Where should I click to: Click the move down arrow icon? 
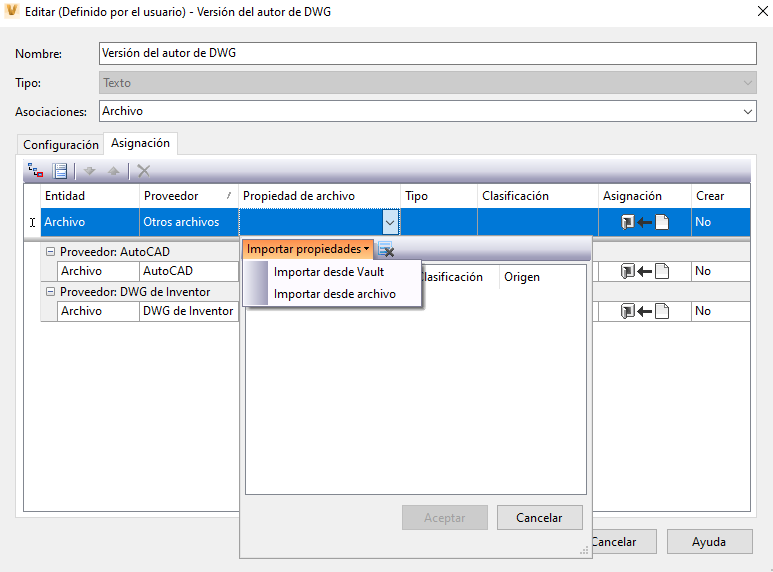[x=89, y=171]
